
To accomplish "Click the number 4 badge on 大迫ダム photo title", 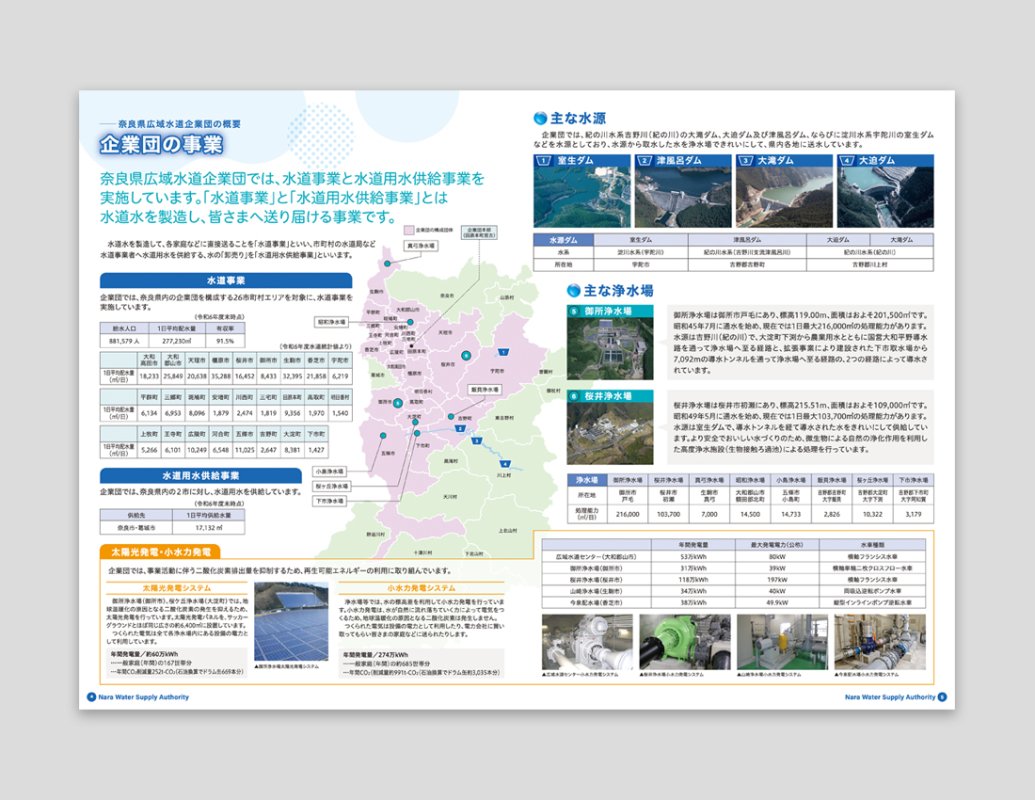I will coord(847,160).
